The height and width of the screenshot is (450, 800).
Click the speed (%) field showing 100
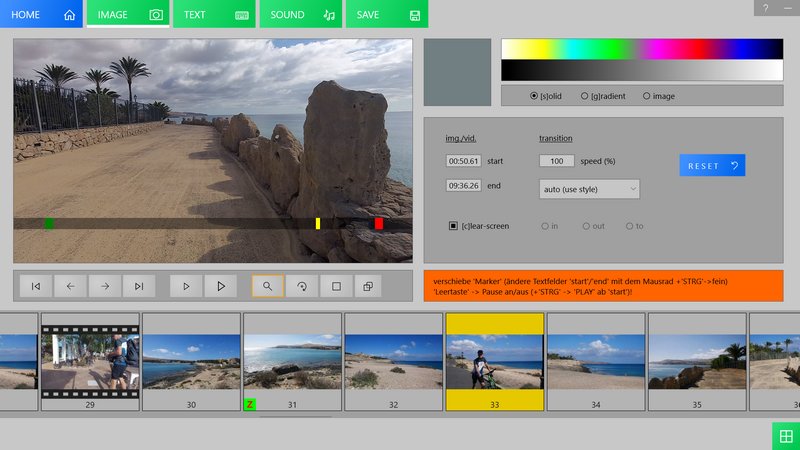tap(557, 161)
